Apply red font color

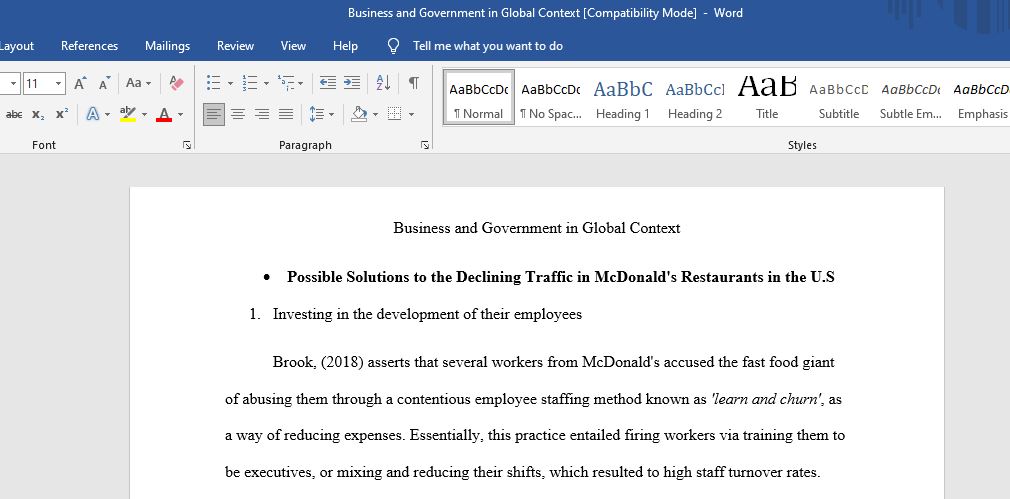click(x=164, y=115)
